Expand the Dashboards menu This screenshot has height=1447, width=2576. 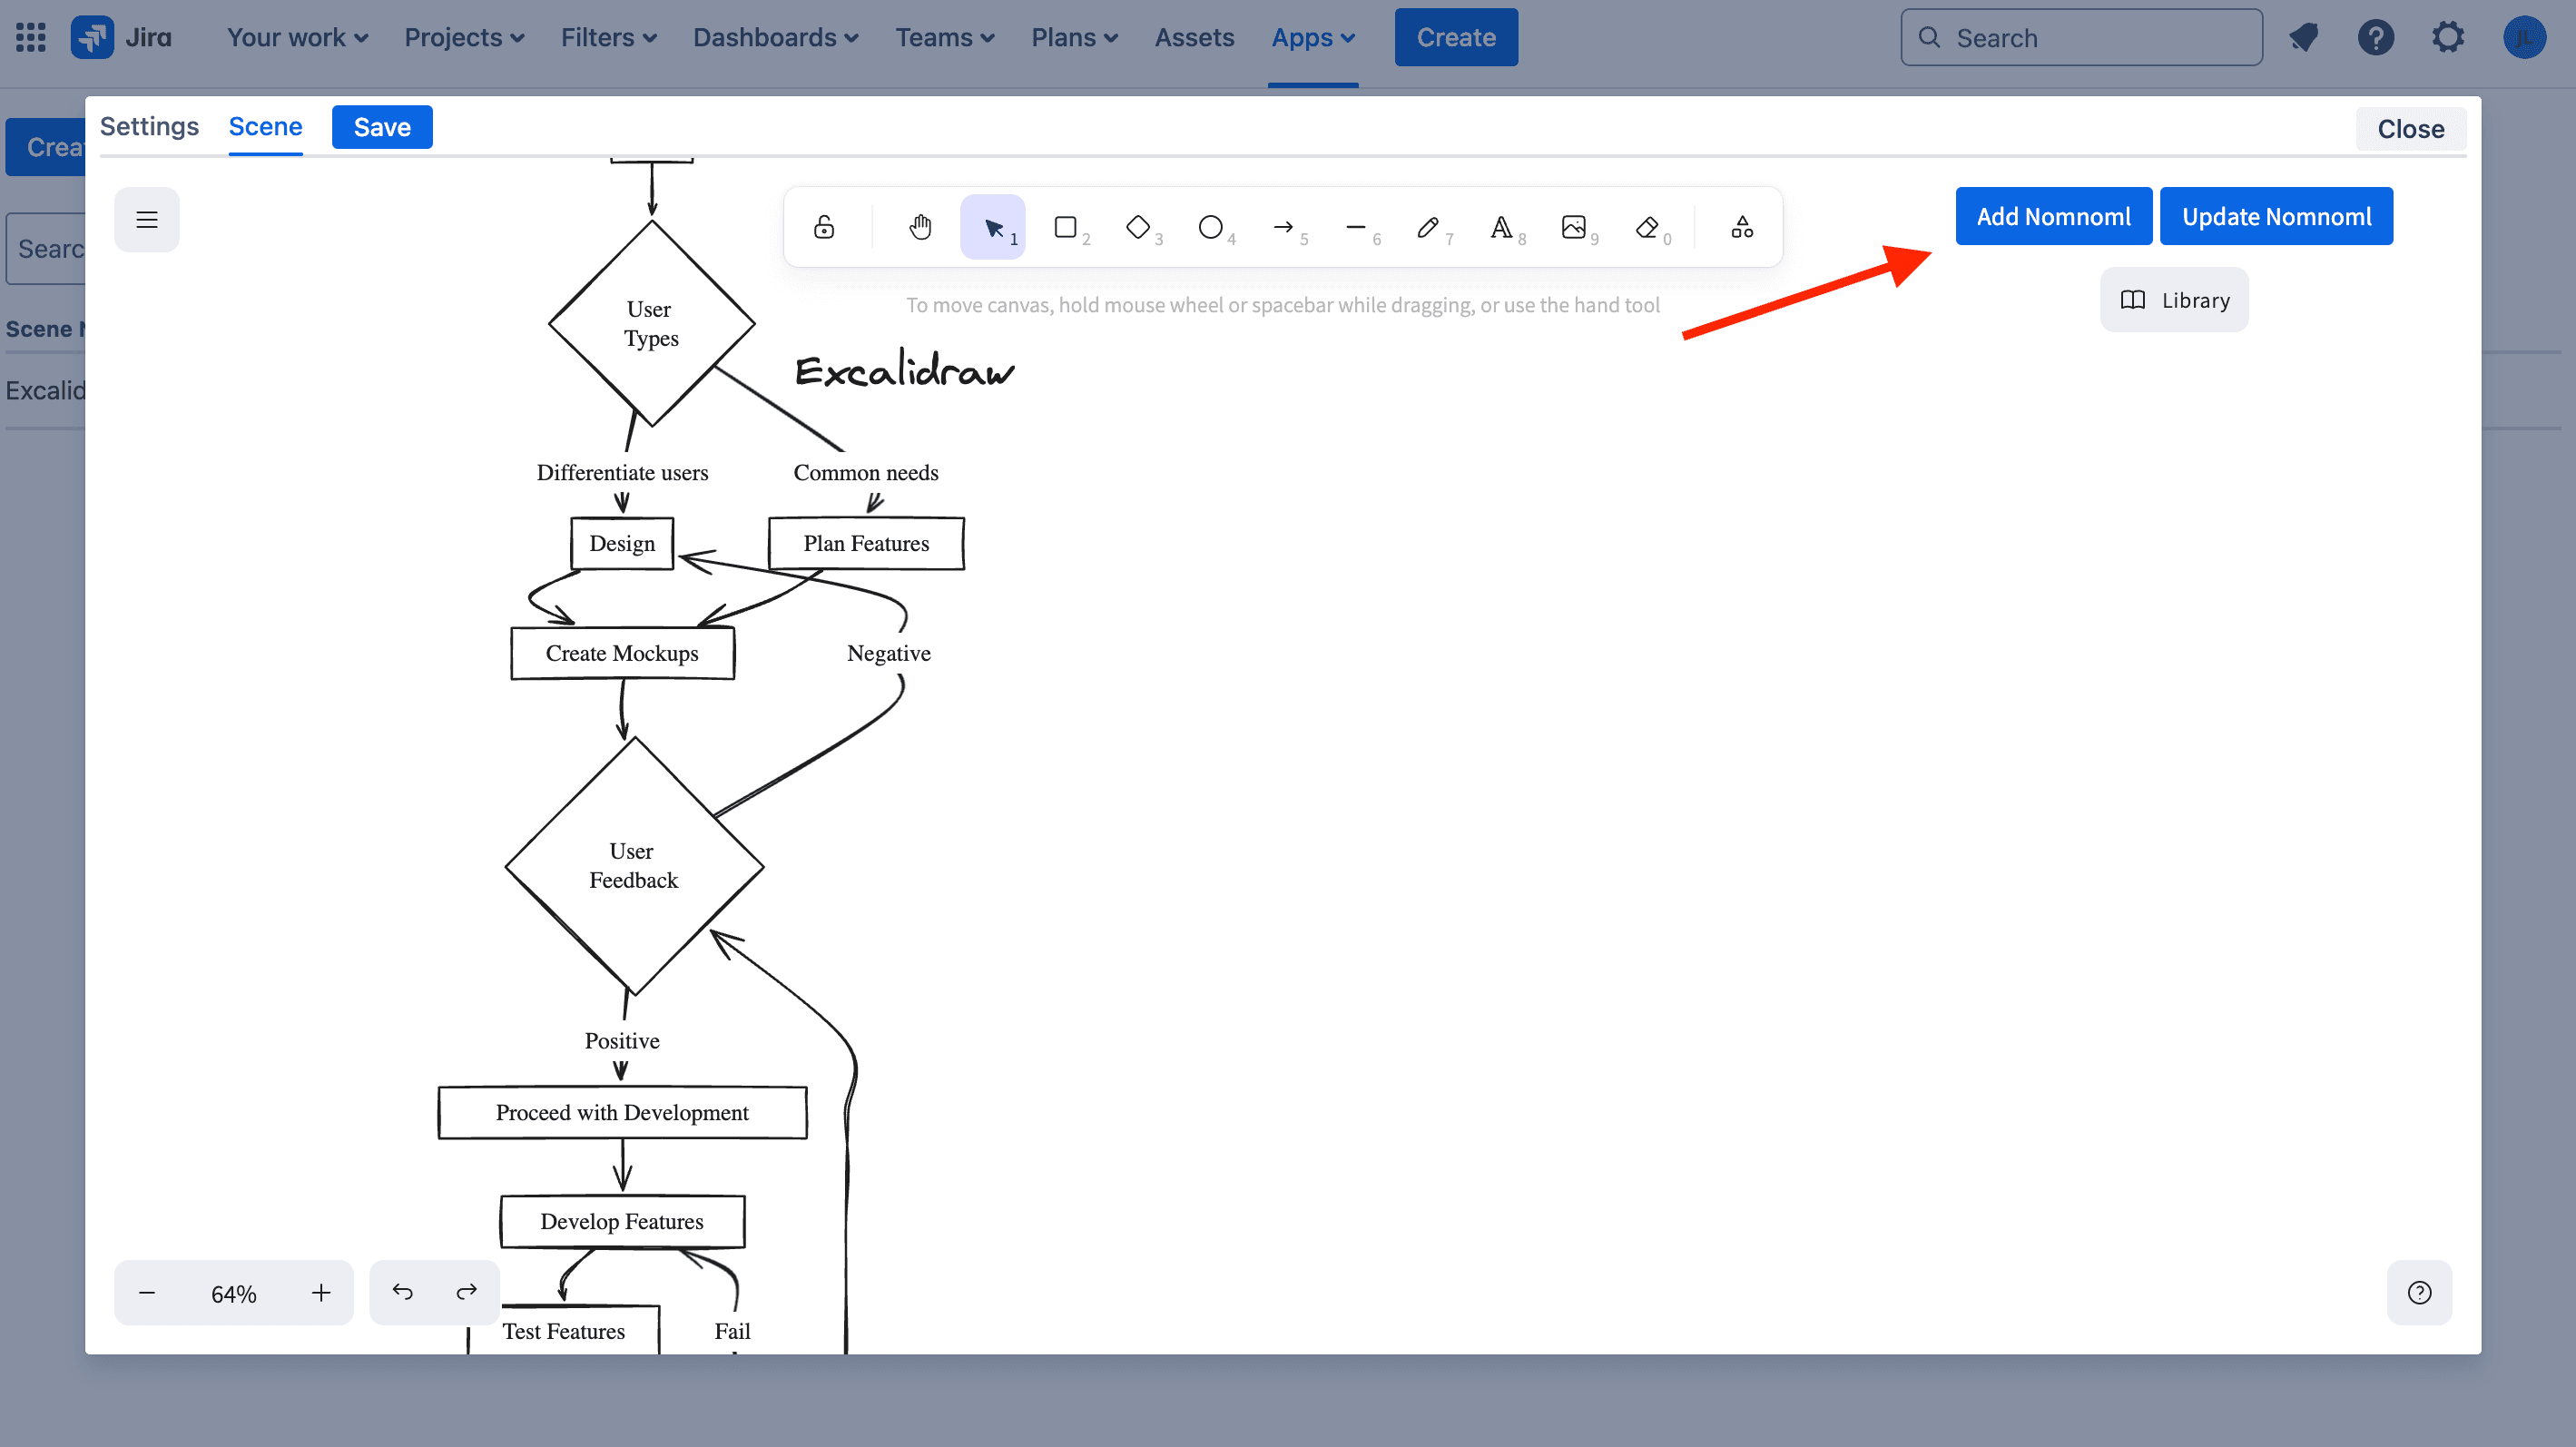click(x=775, y=37)
